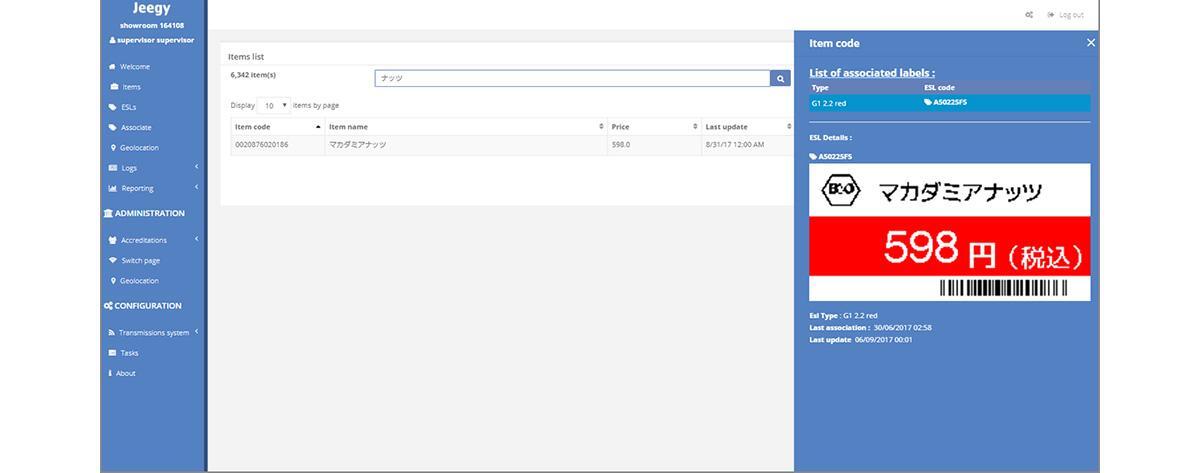Open the Tasks page
This screenshot has width=1200, height=473.
coord(129,353)
